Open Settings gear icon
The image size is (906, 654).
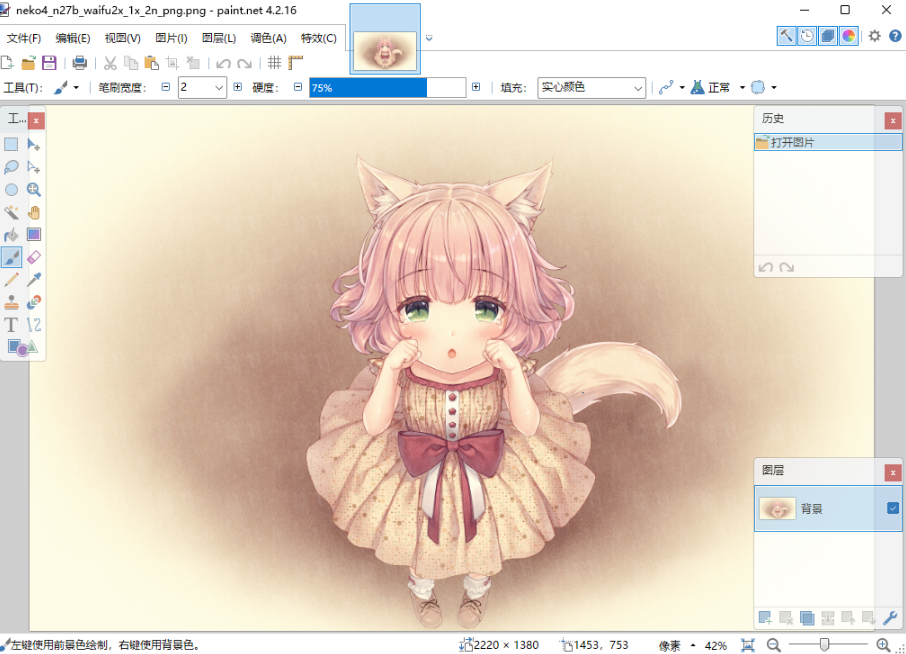point(875,36)
